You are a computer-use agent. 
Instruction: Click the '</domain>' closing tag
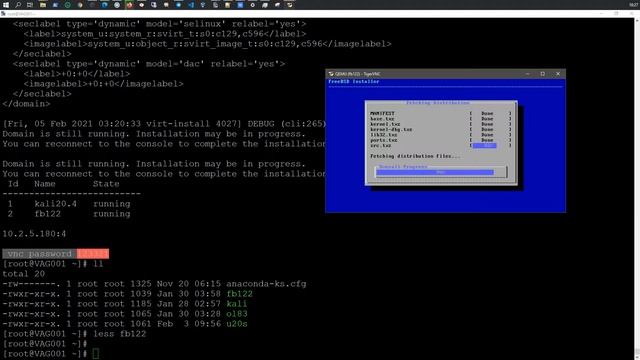click(27, 104)
